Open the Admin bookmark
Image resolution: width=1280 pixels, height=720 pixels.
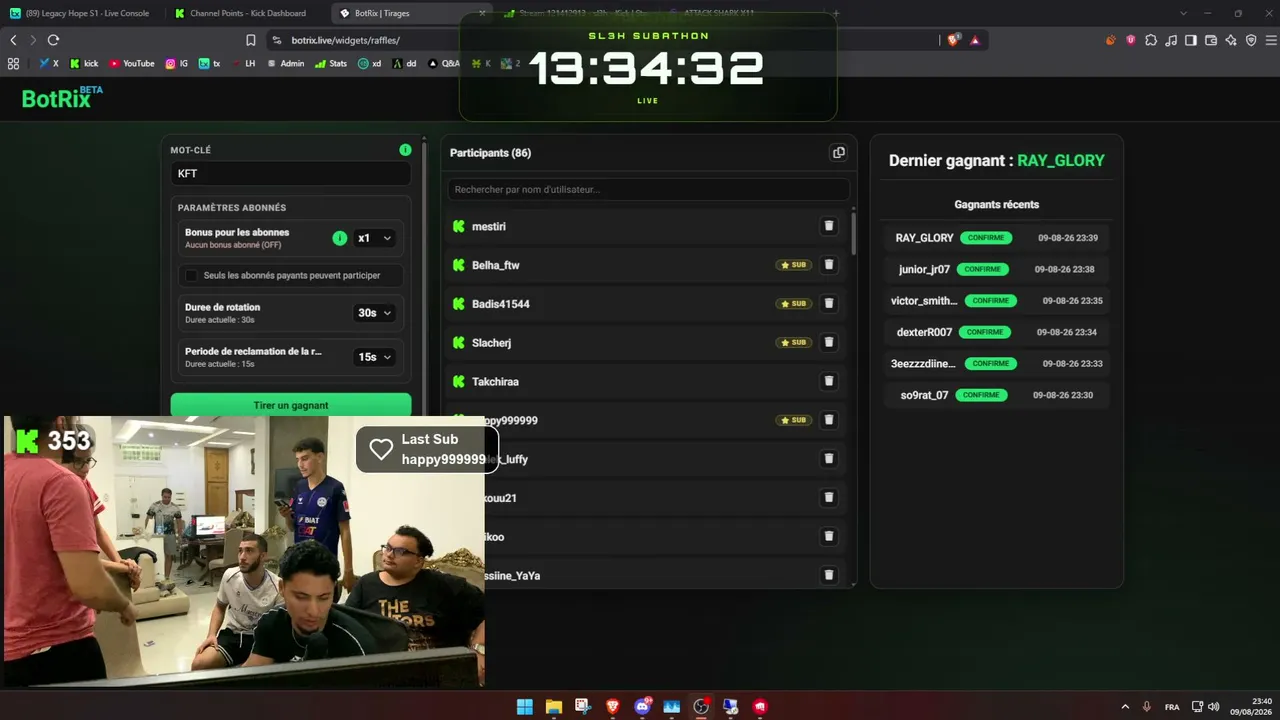click(285, 63)
